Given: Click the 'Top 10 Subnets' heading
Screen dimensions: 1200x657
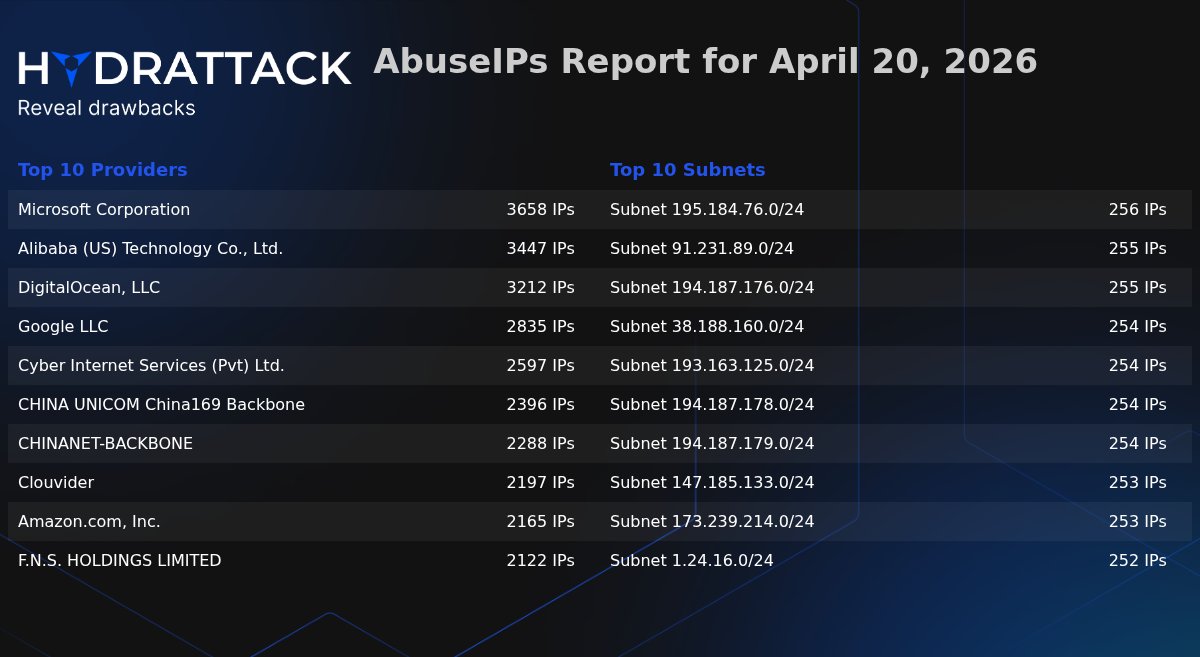Looking at the screenshot, I should coord(688,170).
